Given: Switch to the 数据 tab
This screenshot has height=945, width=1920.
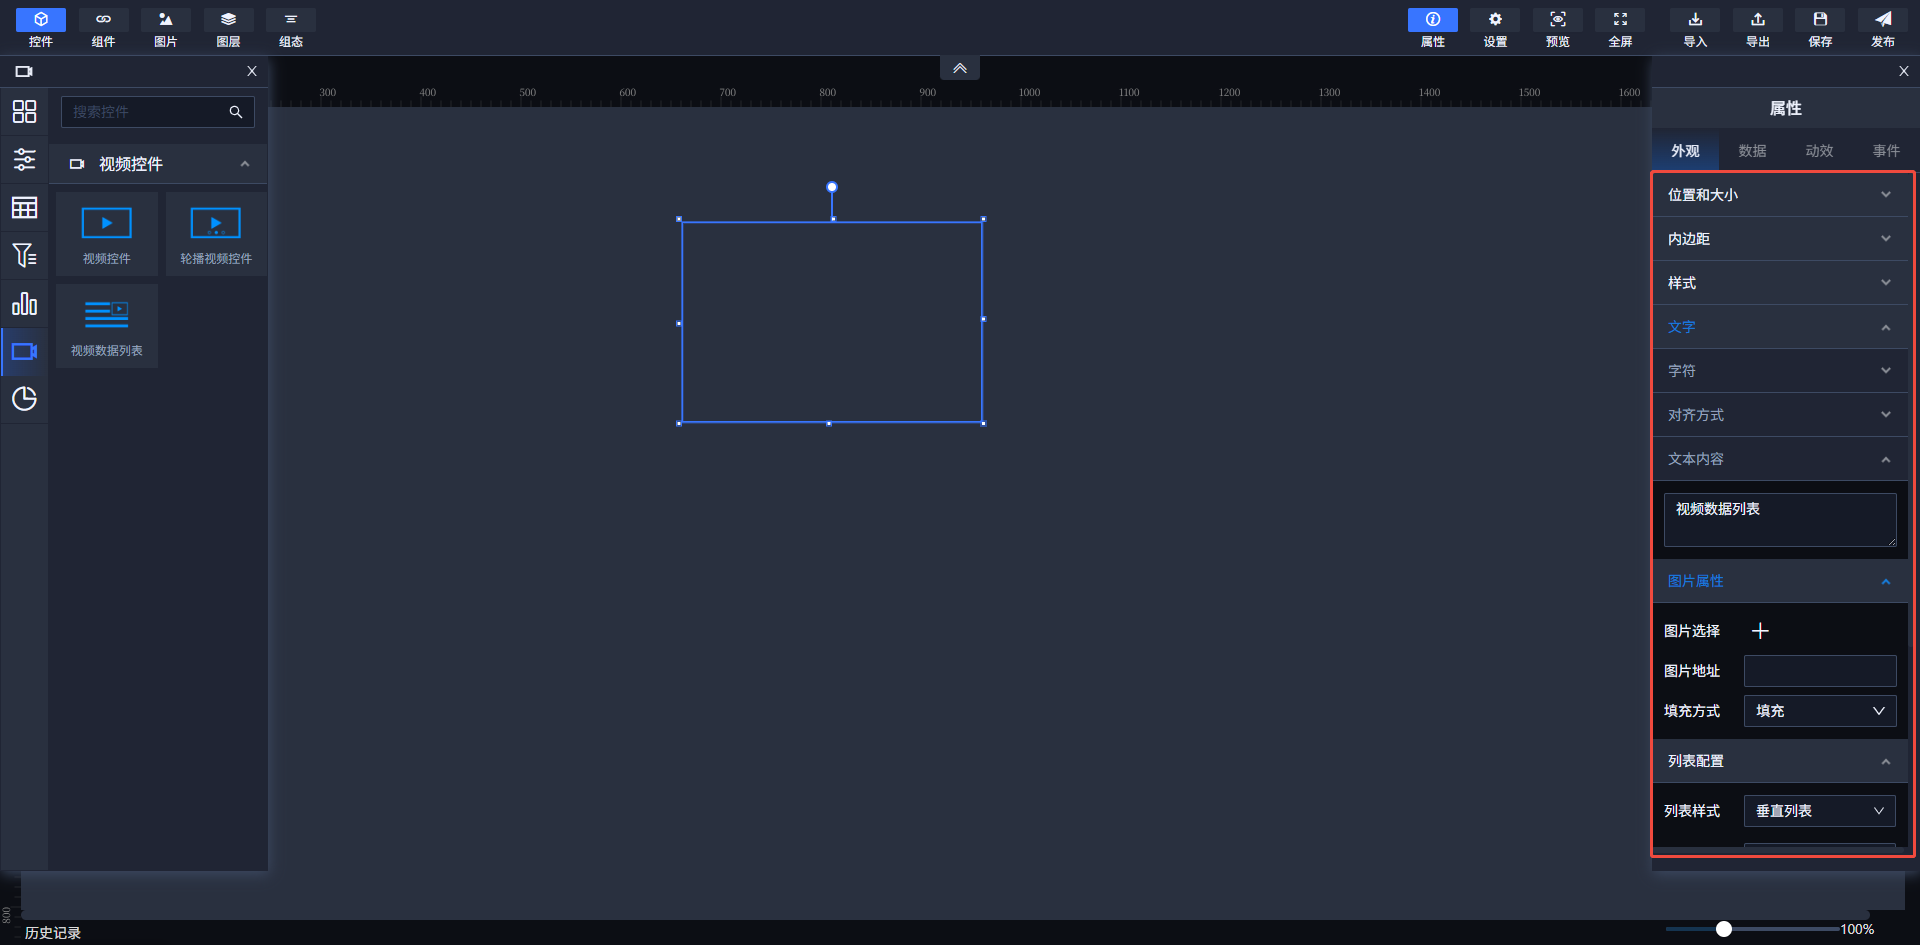Looking at the screenshot, I should 1752,151.
